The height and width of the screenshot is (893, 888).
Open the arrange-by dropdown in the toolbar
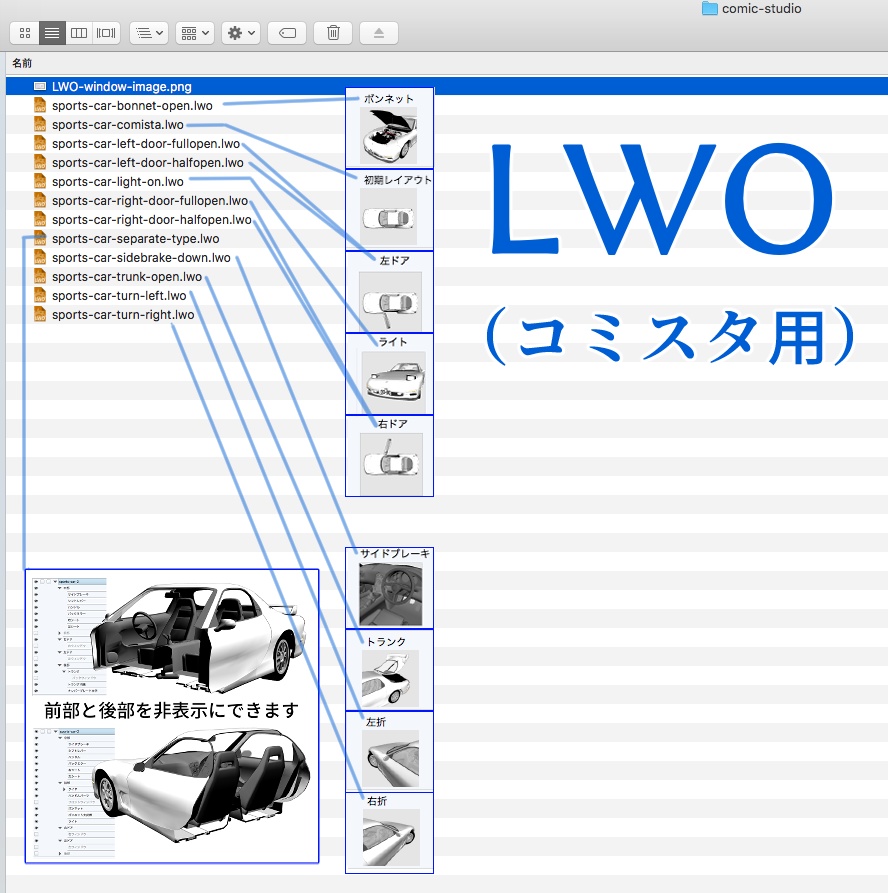coord(149,33)
